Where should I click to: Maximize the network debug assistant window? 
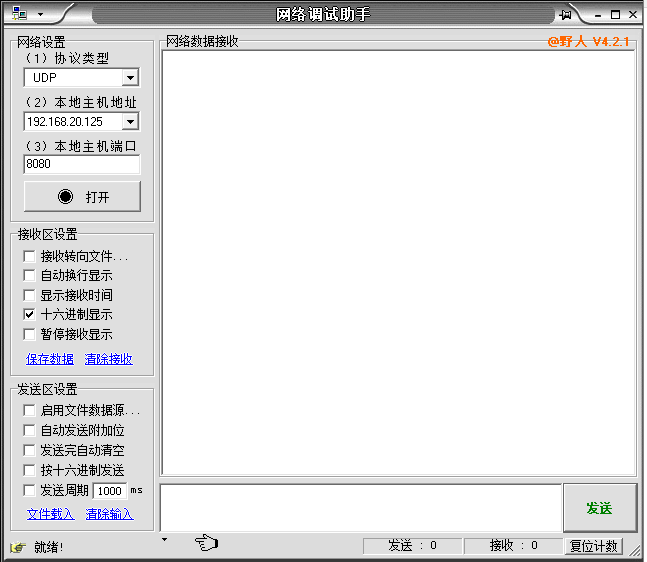pyautogui.click(x=615, y=15)
